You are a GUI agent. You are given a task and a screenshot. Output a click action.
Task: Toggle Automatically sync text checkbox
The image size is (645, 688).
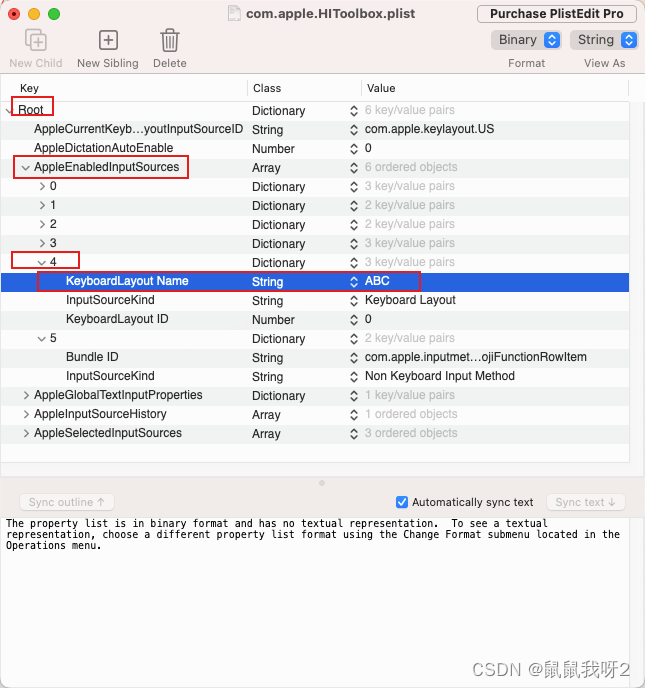point(401,502)
